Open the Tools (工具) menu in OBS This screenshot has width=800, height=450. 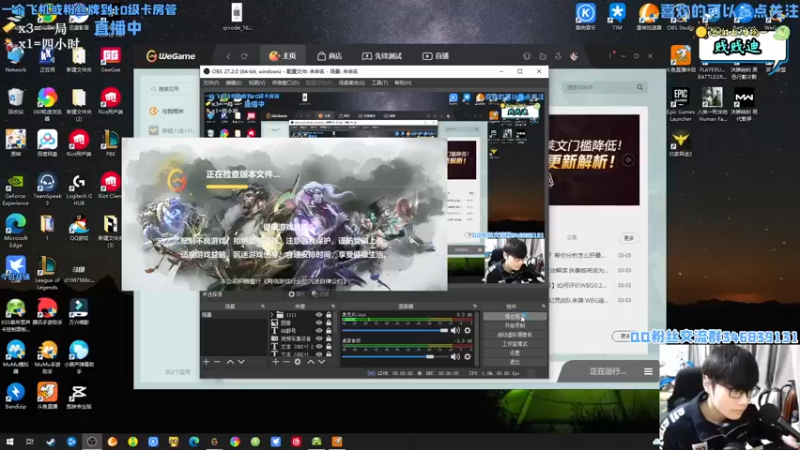[x=379, y=83]
